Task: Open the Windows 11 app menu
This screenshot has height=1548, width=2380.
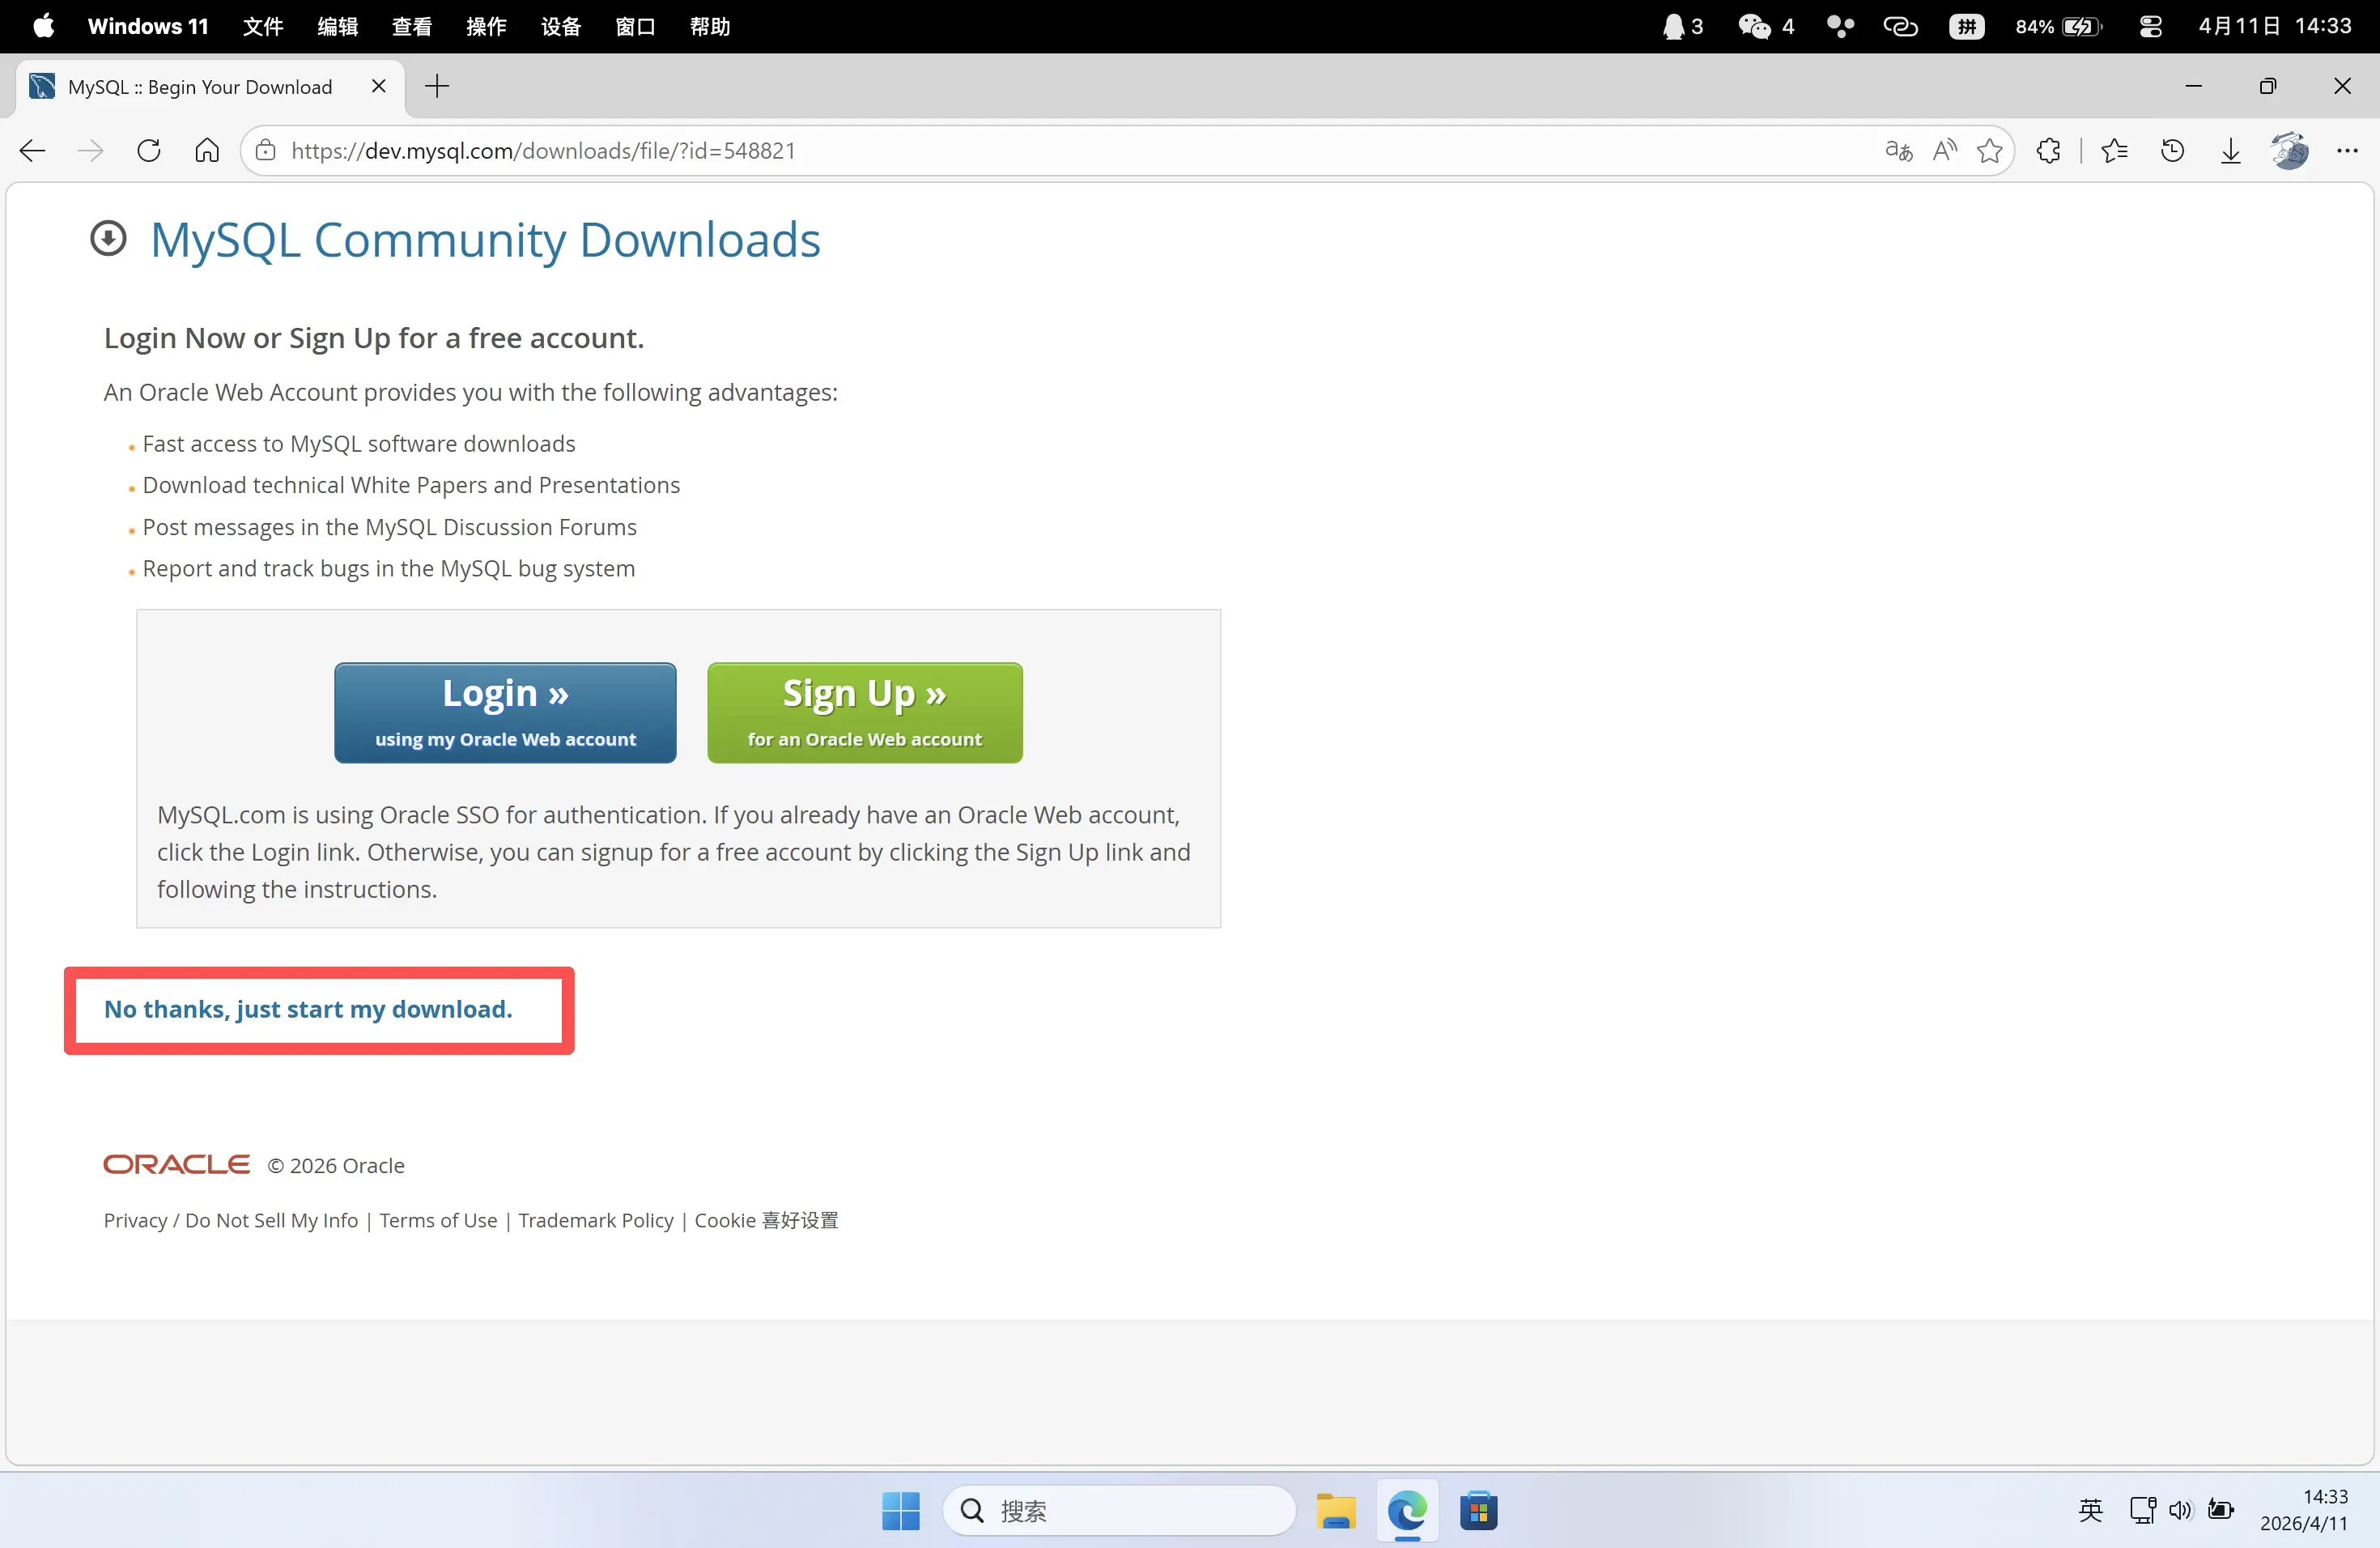Action: click(x=148, y=26)
